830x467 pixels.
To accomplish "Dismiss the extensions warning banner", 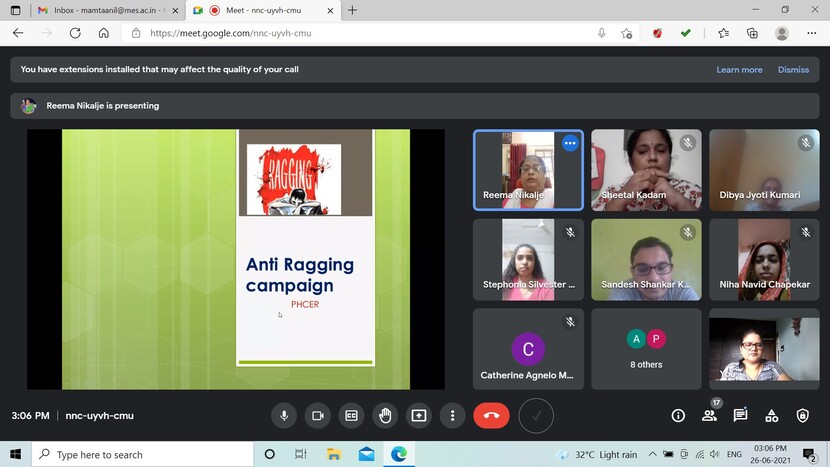I will point(793,70).
